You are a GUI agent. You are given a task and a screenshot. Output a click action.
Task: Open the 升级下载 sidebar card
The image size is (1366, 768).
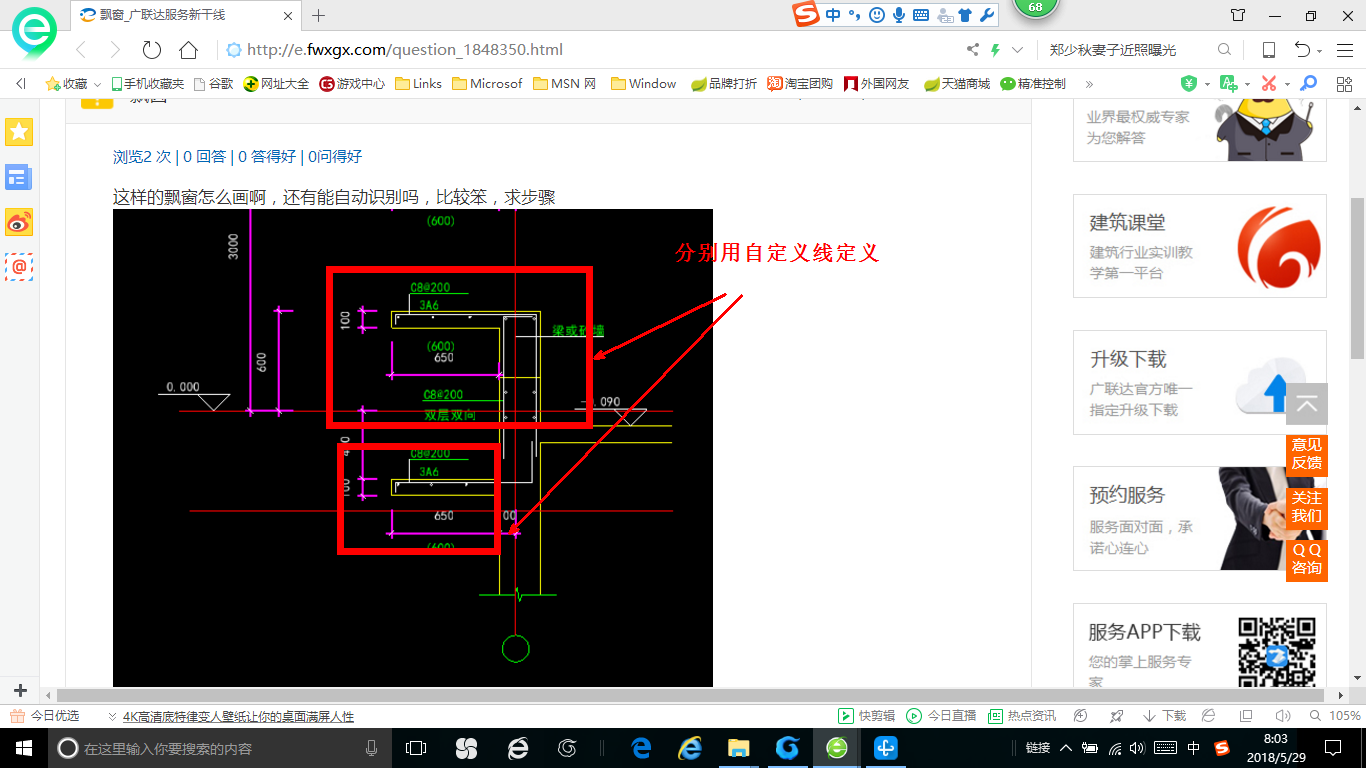[x=1199, y=382]
